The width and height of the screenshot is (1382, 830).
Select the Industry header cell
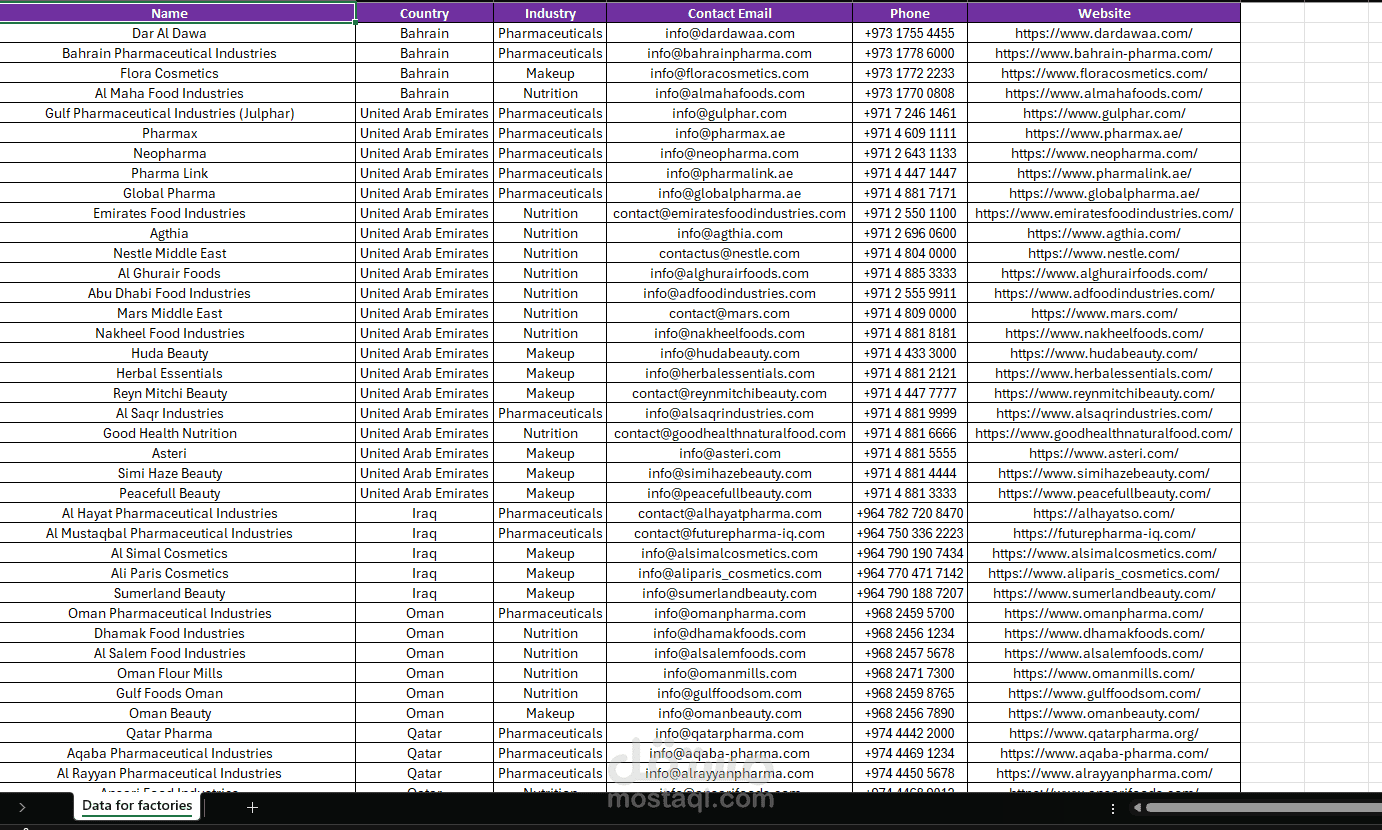550,13
